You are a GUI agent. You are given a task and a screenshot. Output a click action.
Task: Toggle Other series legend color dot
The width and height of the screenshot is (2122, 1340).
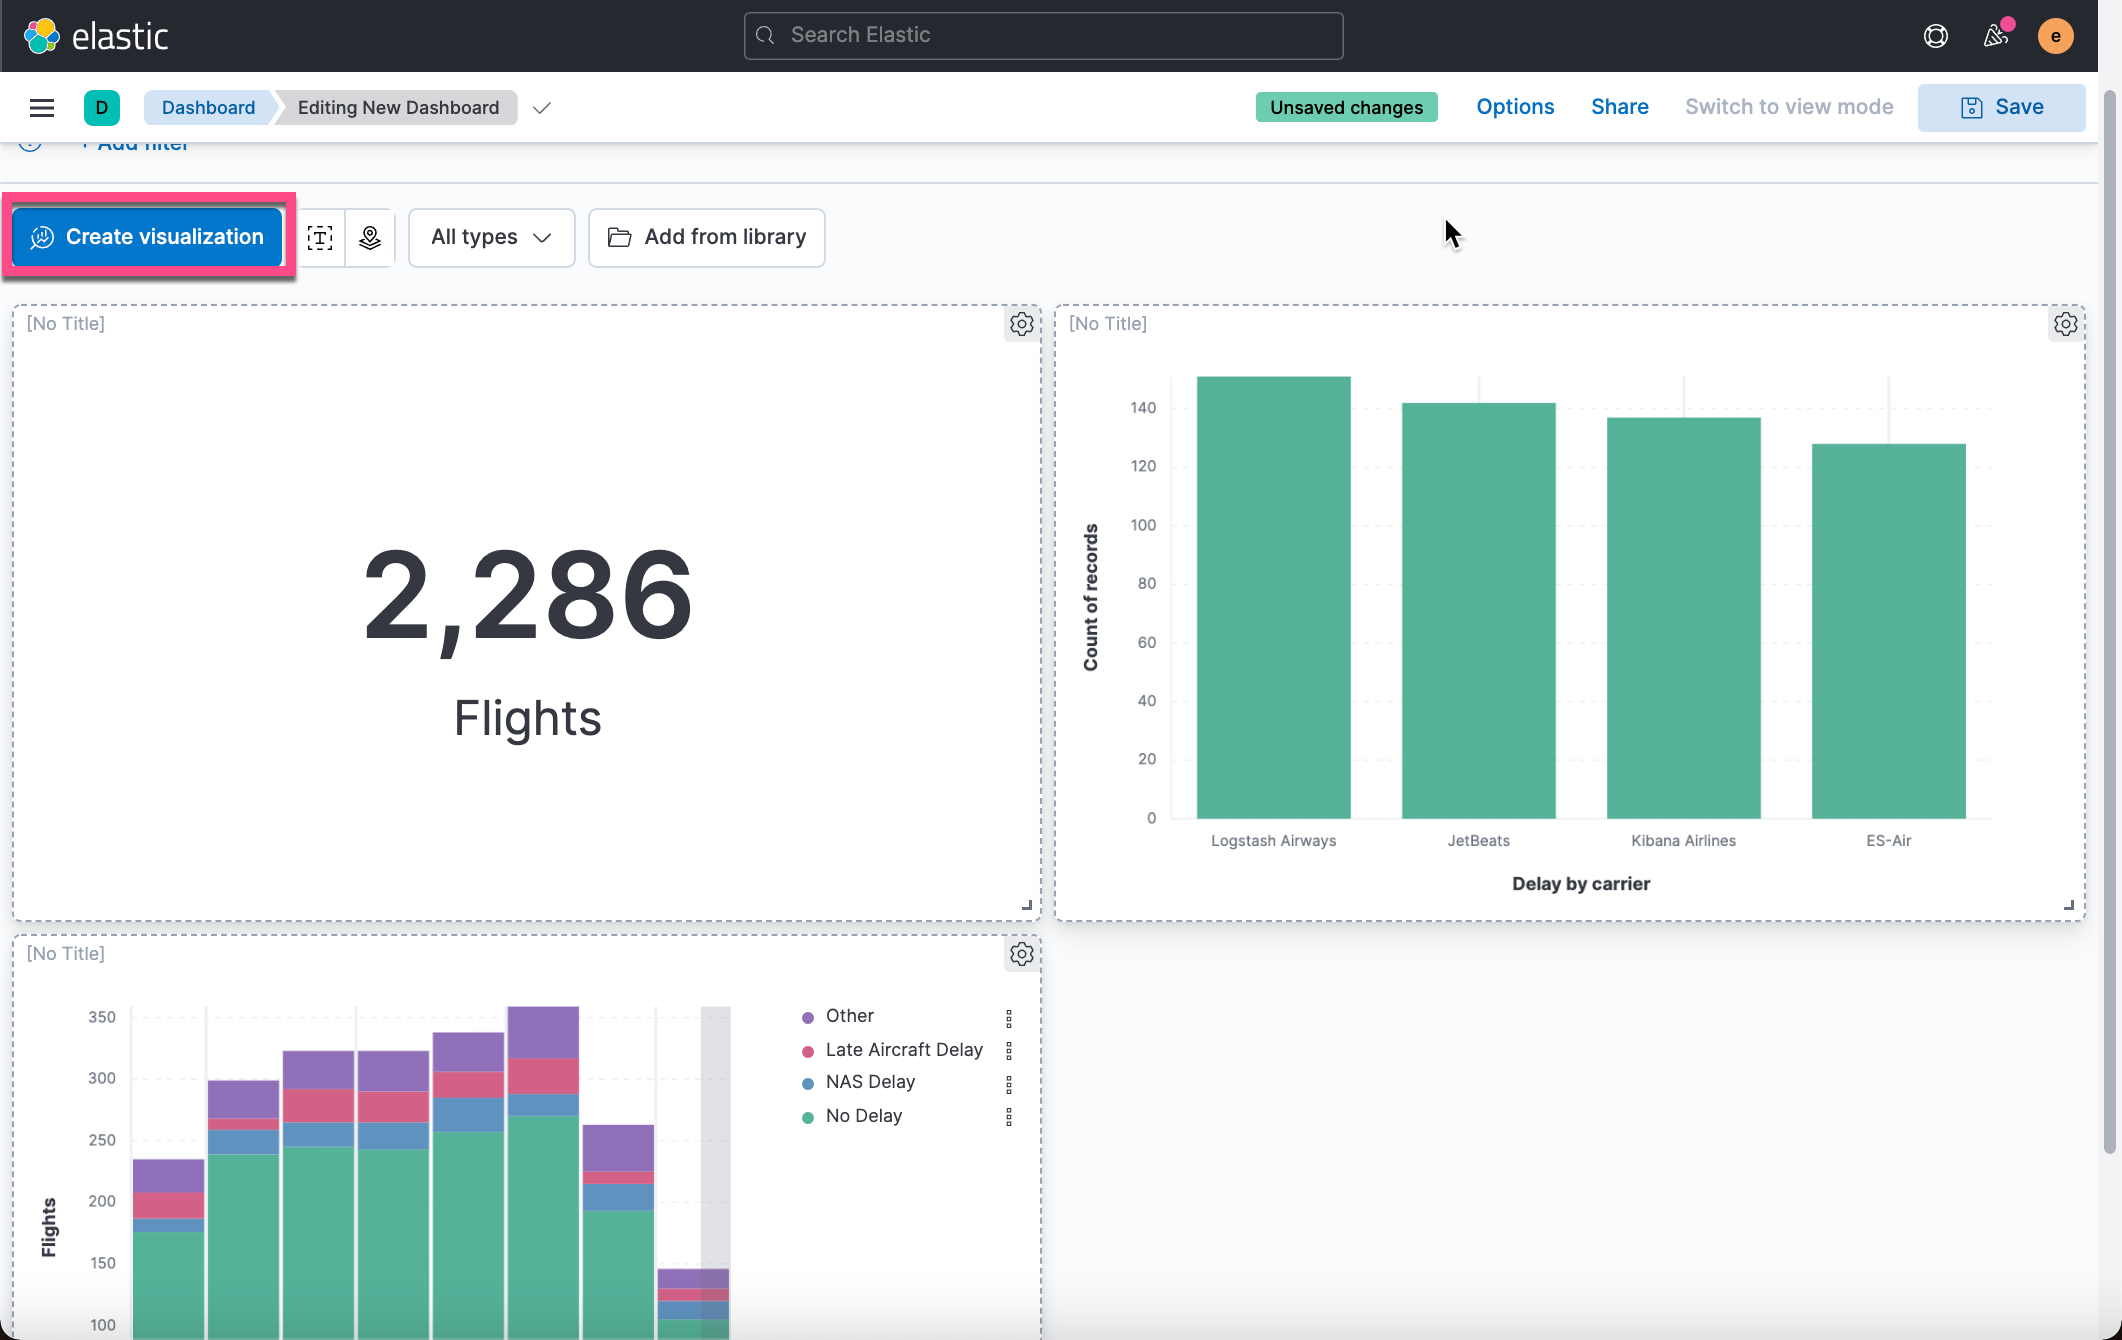point(808,1018)
